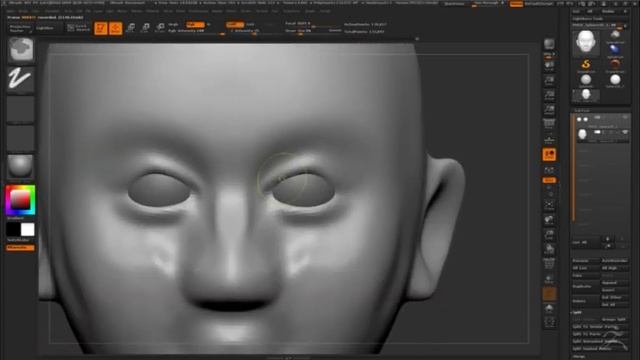This screenshot has height=360, width=640.
Task: Open the stroke type selector
Action: (x=20, y=79)
